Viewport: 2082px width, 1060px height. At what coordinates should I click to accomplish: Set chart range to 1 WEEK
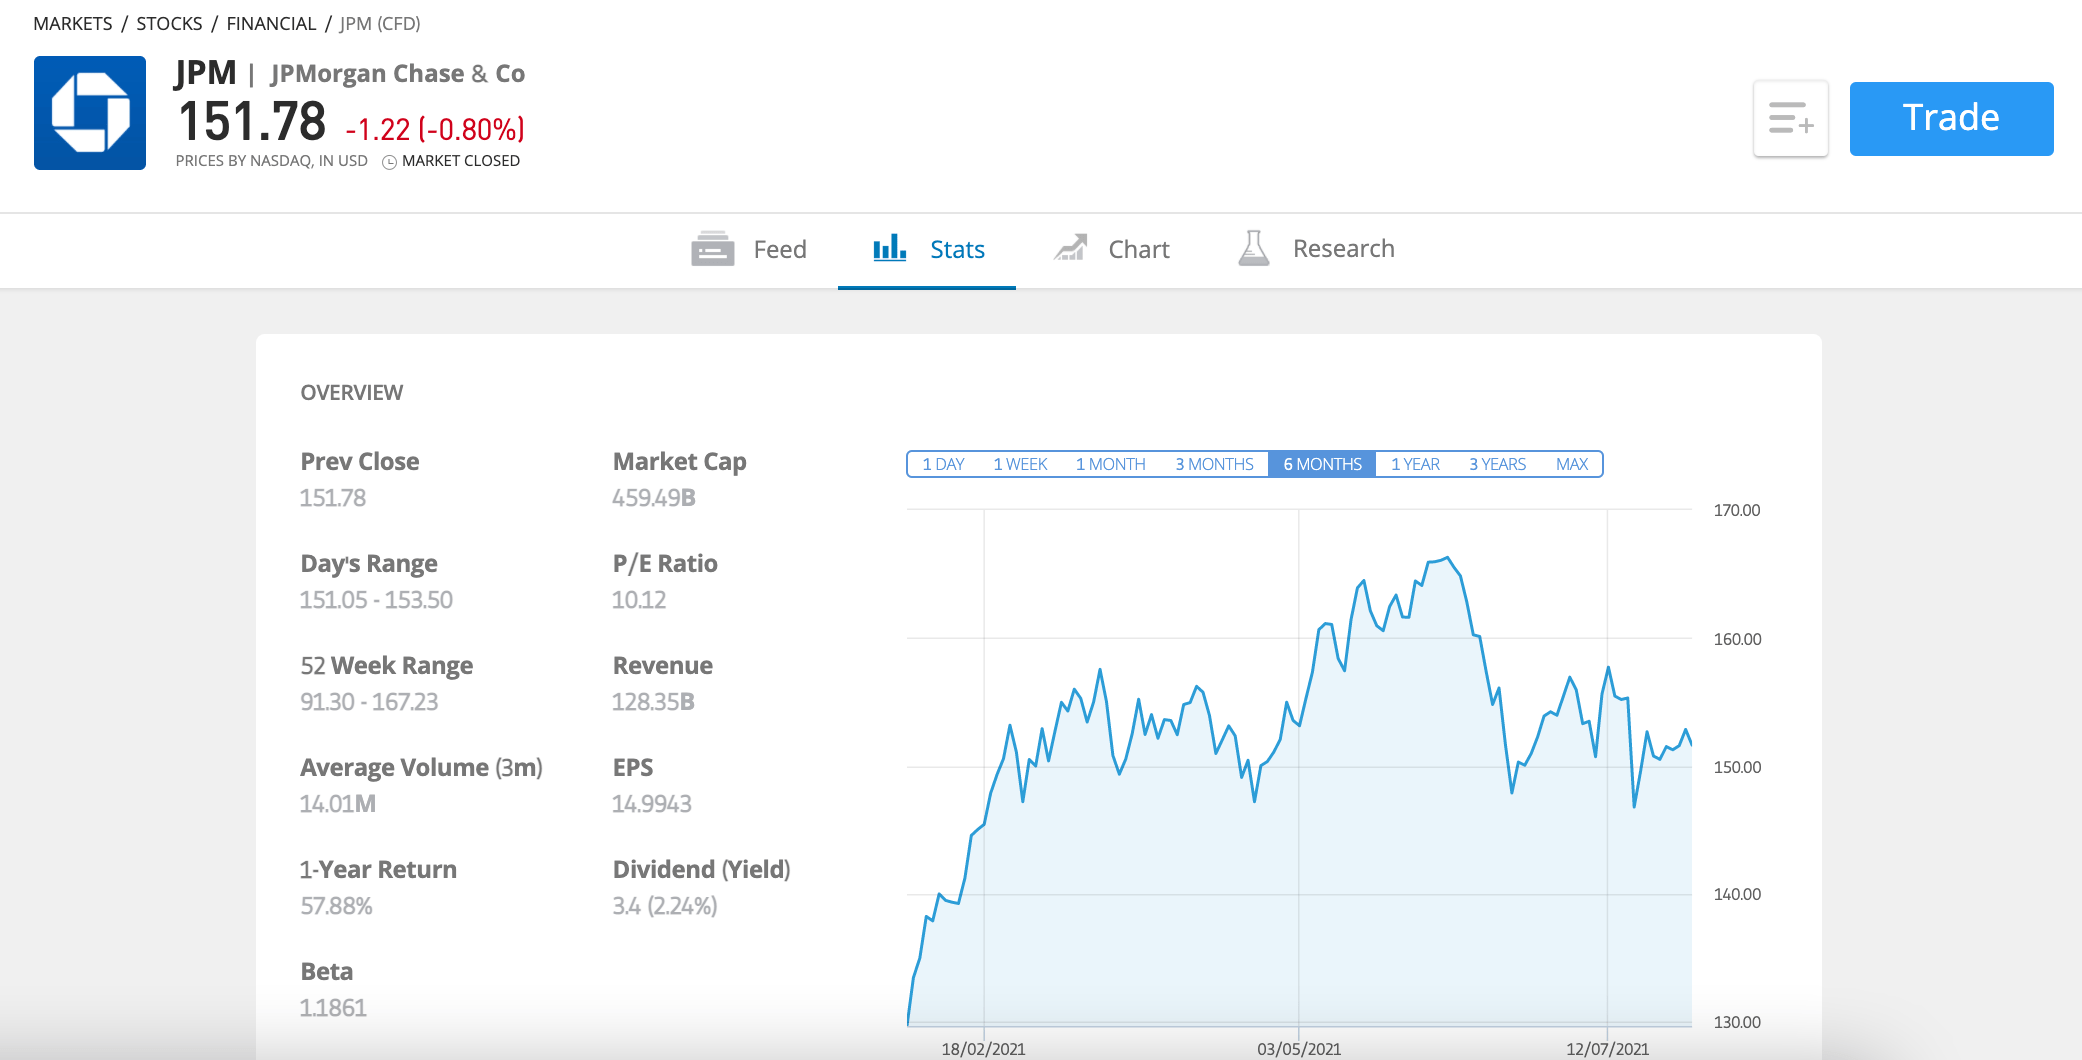pyautogui.click(x=1020, y=464)
